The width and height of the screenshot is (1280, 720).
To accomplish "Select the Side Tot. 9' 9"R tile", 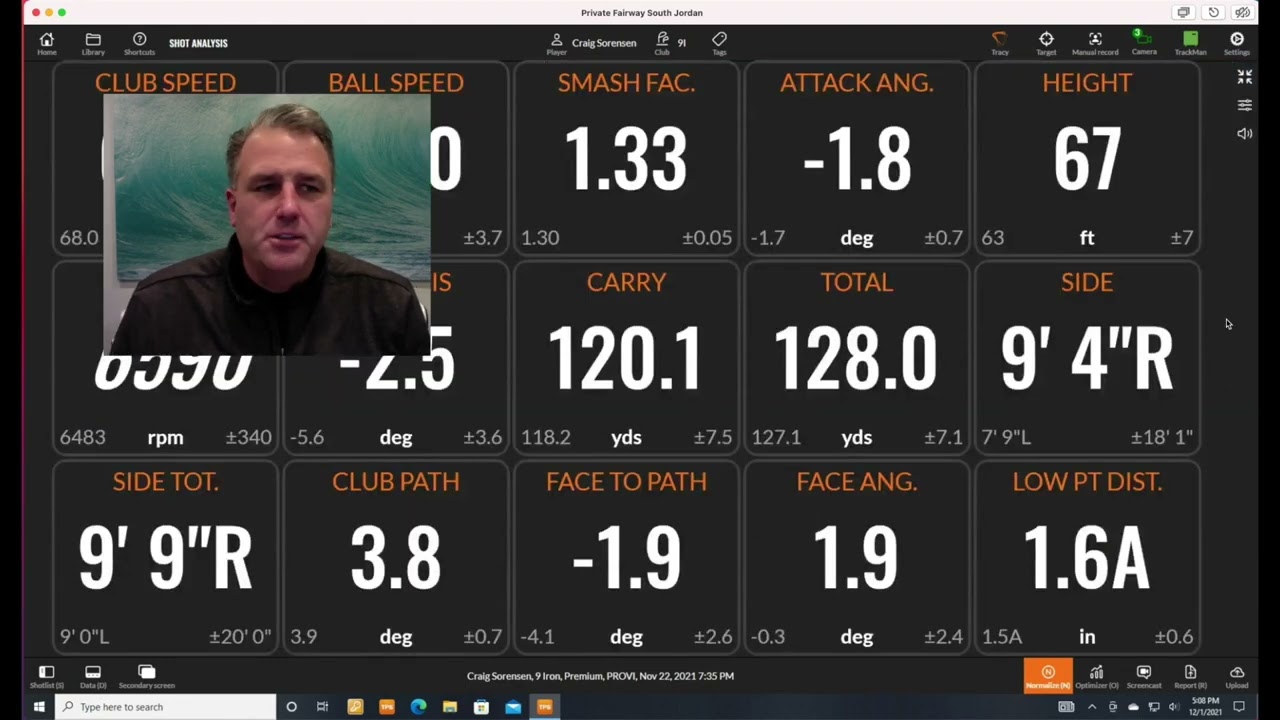I will 165,556.
